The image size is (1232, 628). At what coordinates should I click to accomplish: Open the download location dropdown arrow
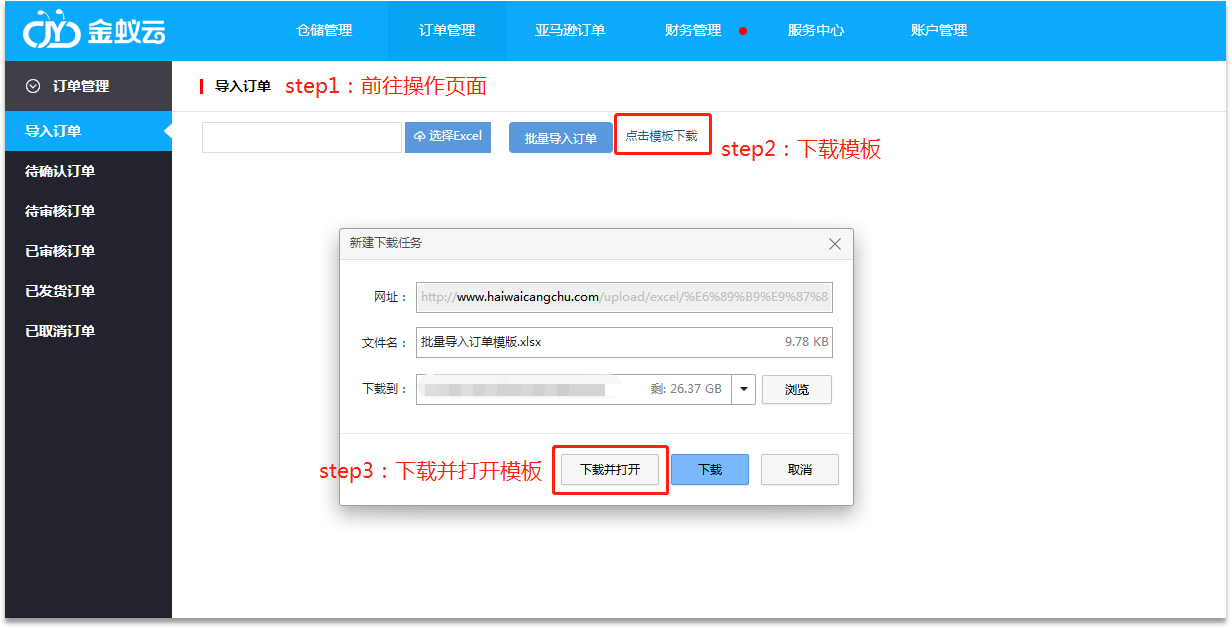743,390
